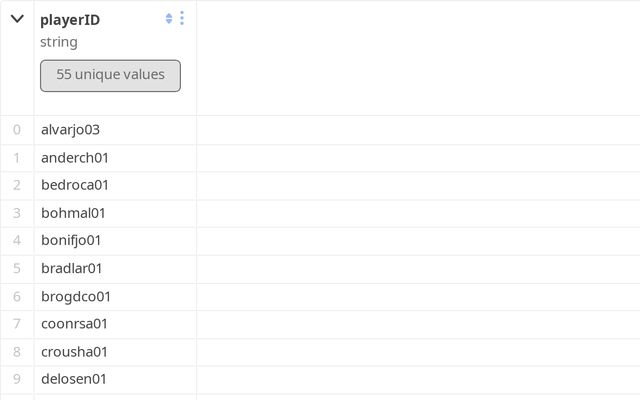Select cell anderch01
This screenshot has height=400, width=640.
pyautogui.click(x=75, y=158)
